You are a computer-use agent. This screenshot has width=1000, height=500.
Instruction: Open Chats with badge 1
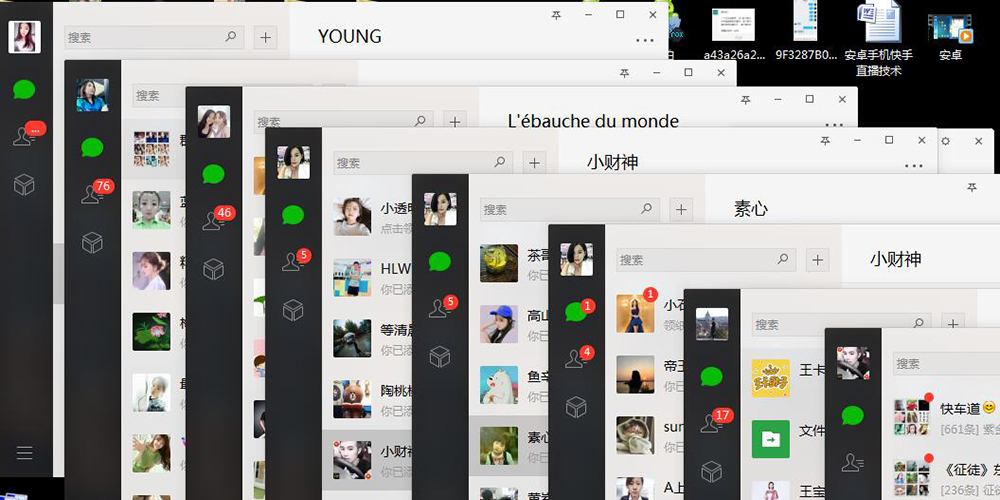coord(578,311)
